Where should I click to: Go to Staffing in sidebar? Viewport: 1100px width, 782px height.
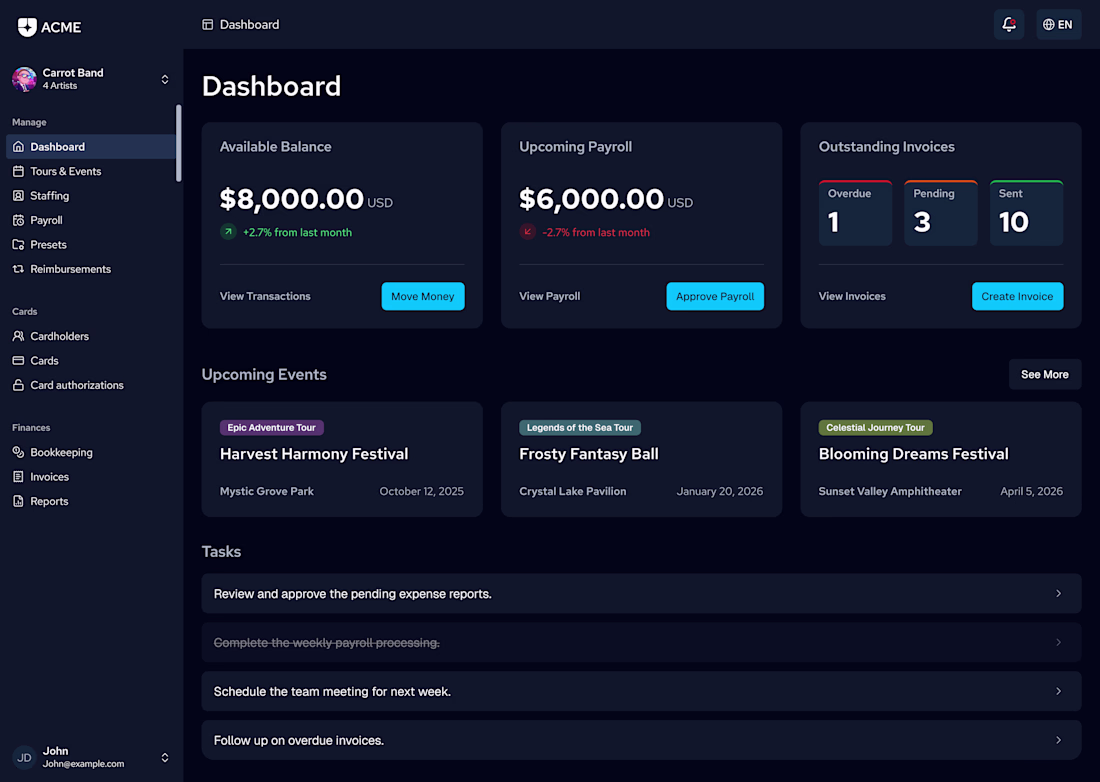(90, 196)
